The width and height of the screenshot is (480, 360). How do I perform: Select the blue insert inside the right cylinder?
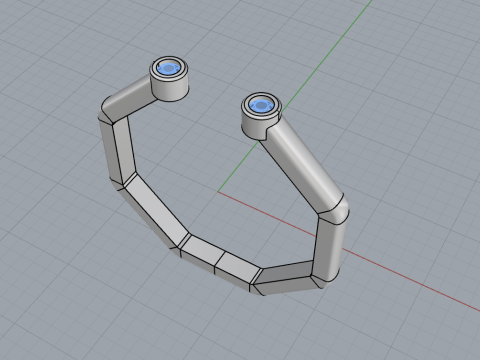(262, 106)
